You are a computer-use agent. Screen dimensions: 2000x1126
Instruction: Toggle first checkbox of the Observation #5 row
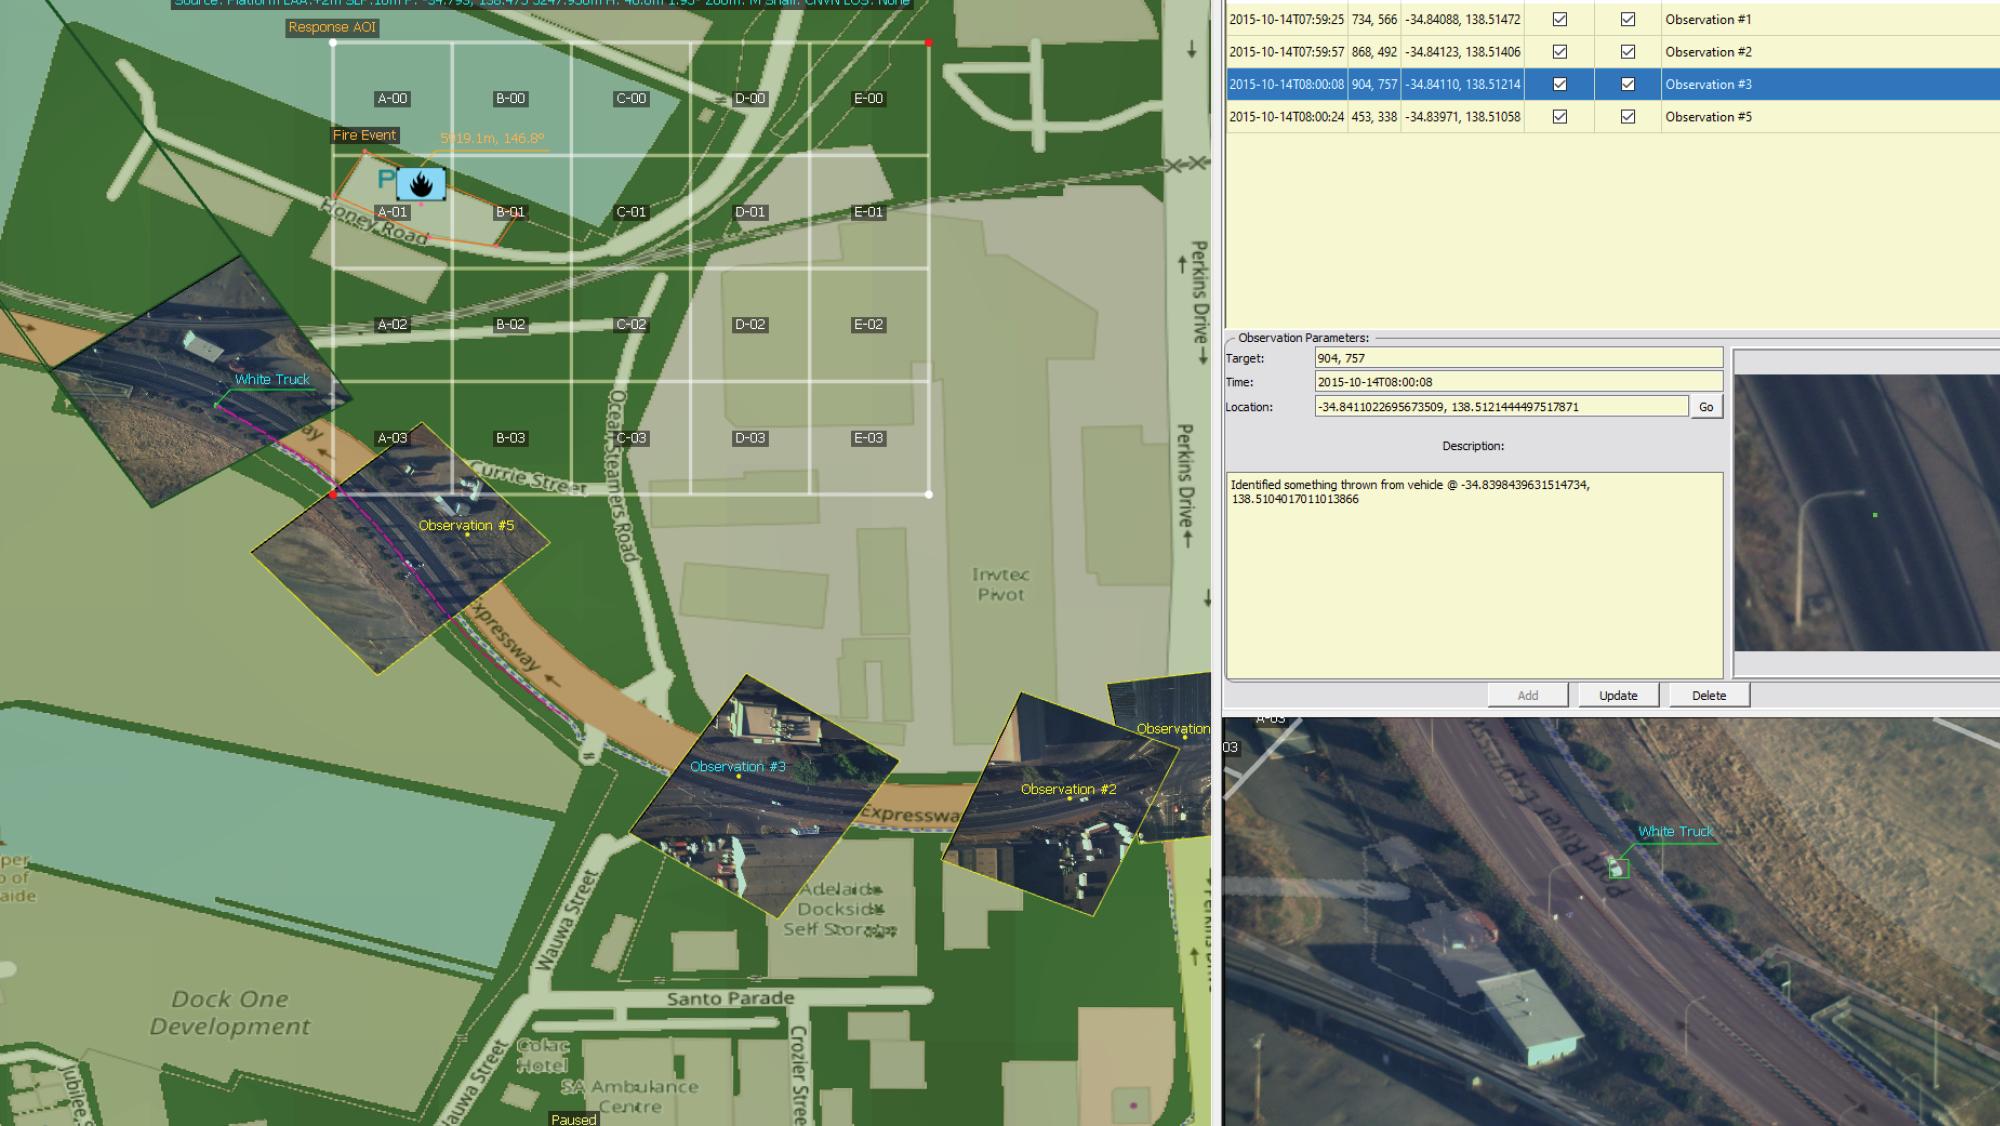pyautogui.click(x=1559, y=117)
